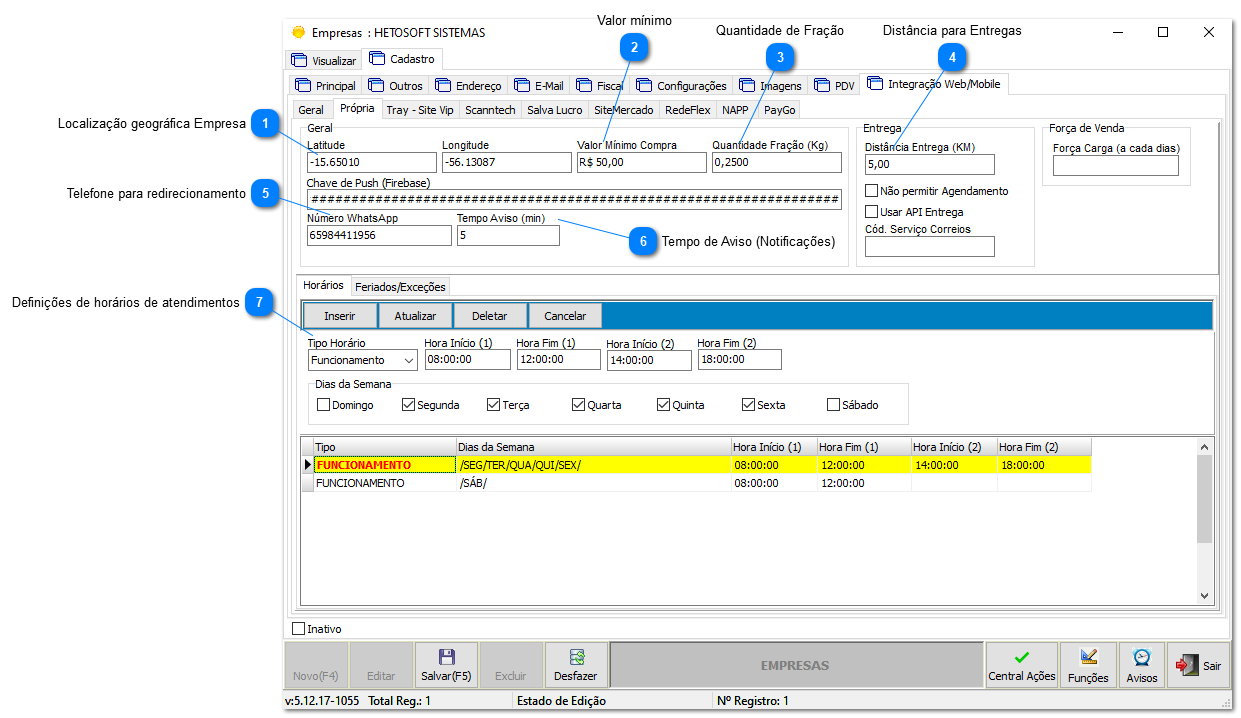1241x718 pixels.
Task: Click the Desfazer undo icon
Action: [x=575, y=657]
